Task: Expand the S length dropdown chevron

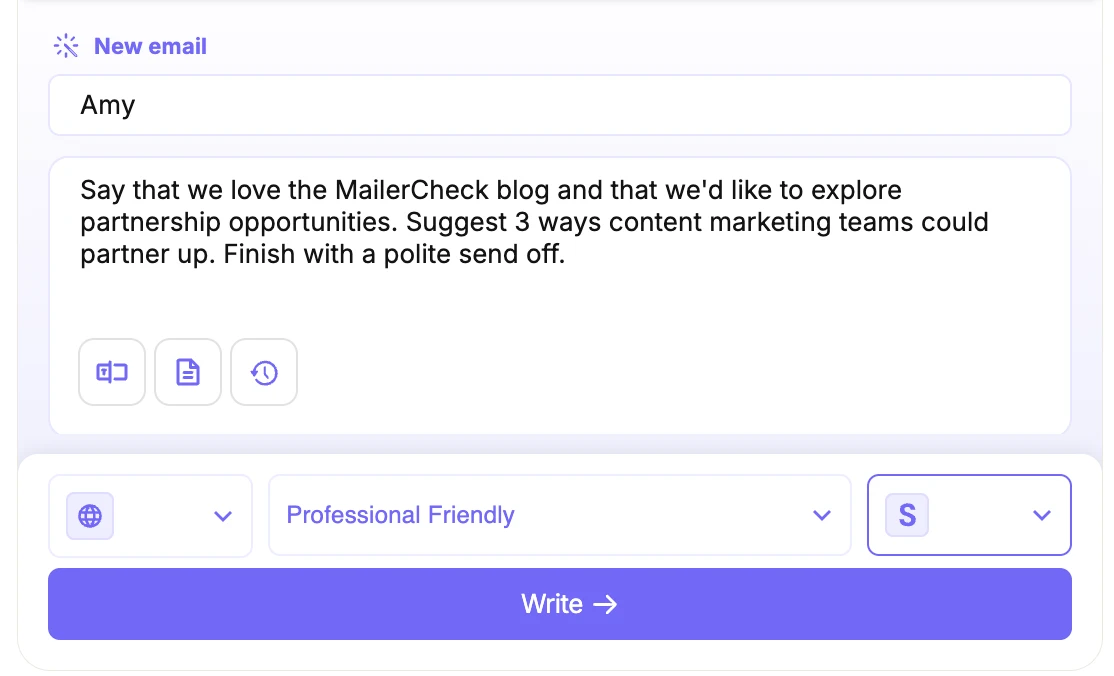Action: point(1042,516)
